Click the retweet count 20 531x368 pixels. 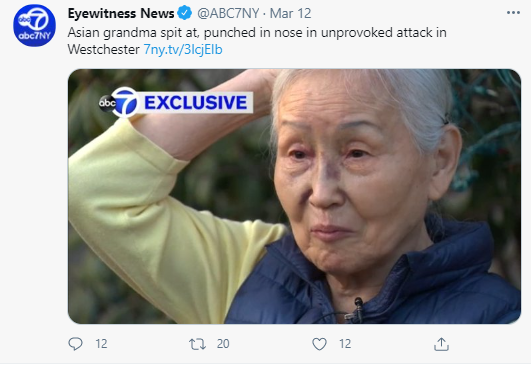coord(223,344)
